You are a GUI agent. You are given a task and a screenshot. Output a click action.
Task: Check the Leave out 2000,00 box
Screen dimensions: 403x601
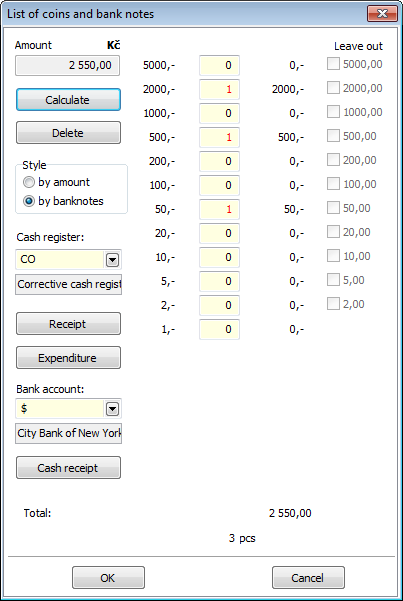[x=333, y=88]
